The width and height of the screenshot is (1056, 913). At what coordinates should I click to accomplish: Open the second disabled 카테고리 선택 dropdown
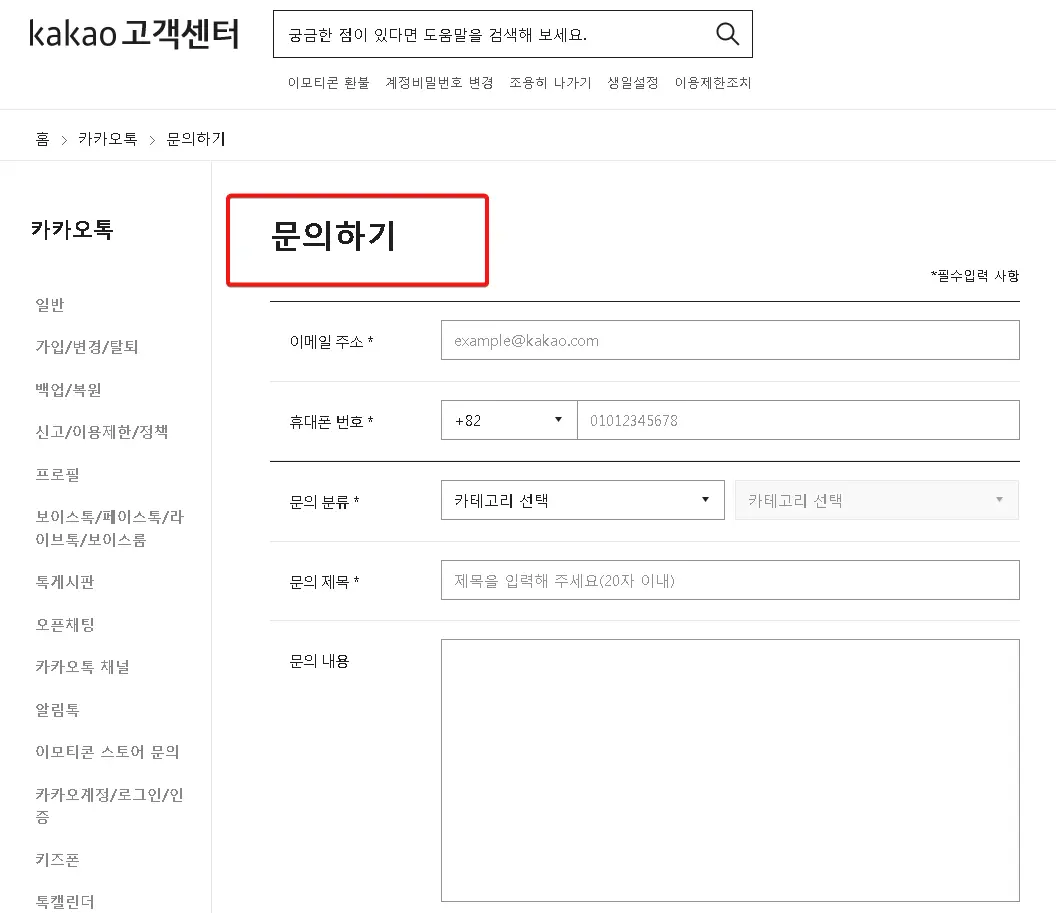pyautogui.click(x=876, y=500)
